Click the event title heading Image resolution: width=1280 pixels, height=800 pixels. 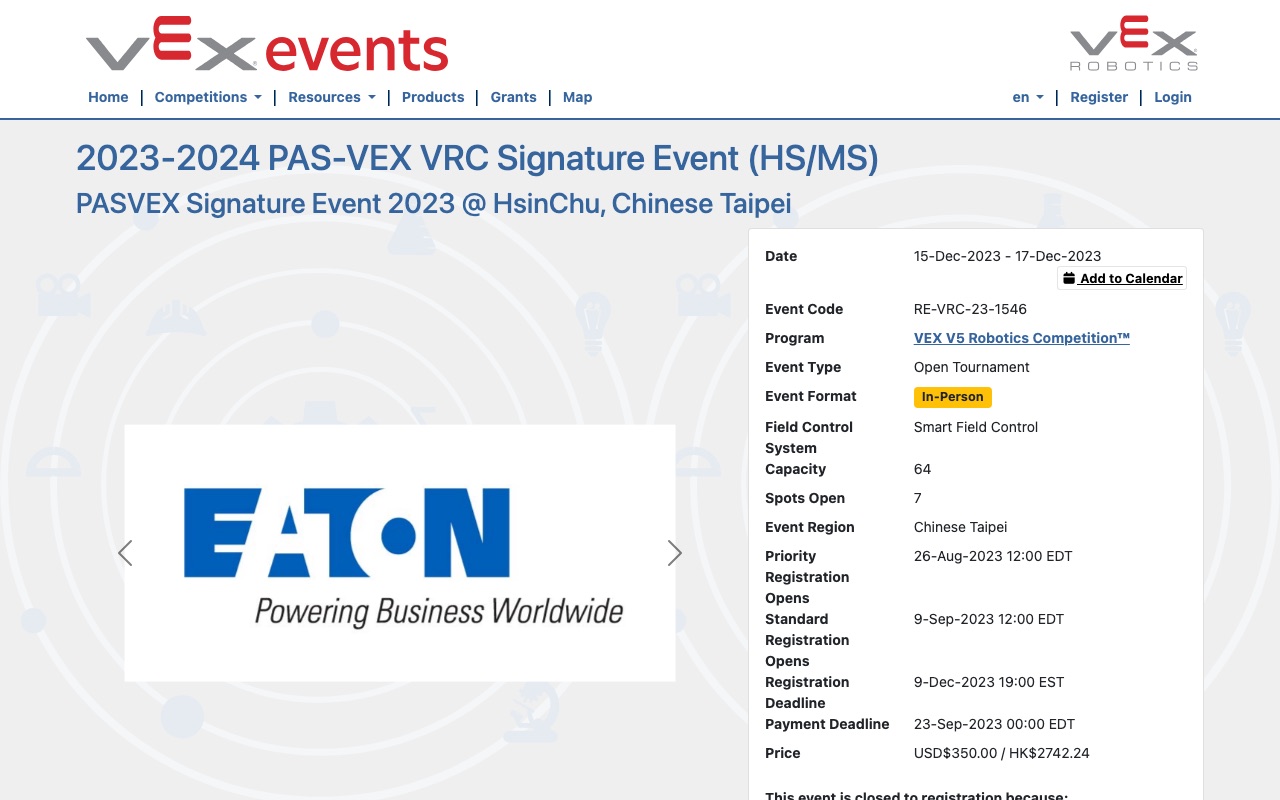click(x=477, y=158)
